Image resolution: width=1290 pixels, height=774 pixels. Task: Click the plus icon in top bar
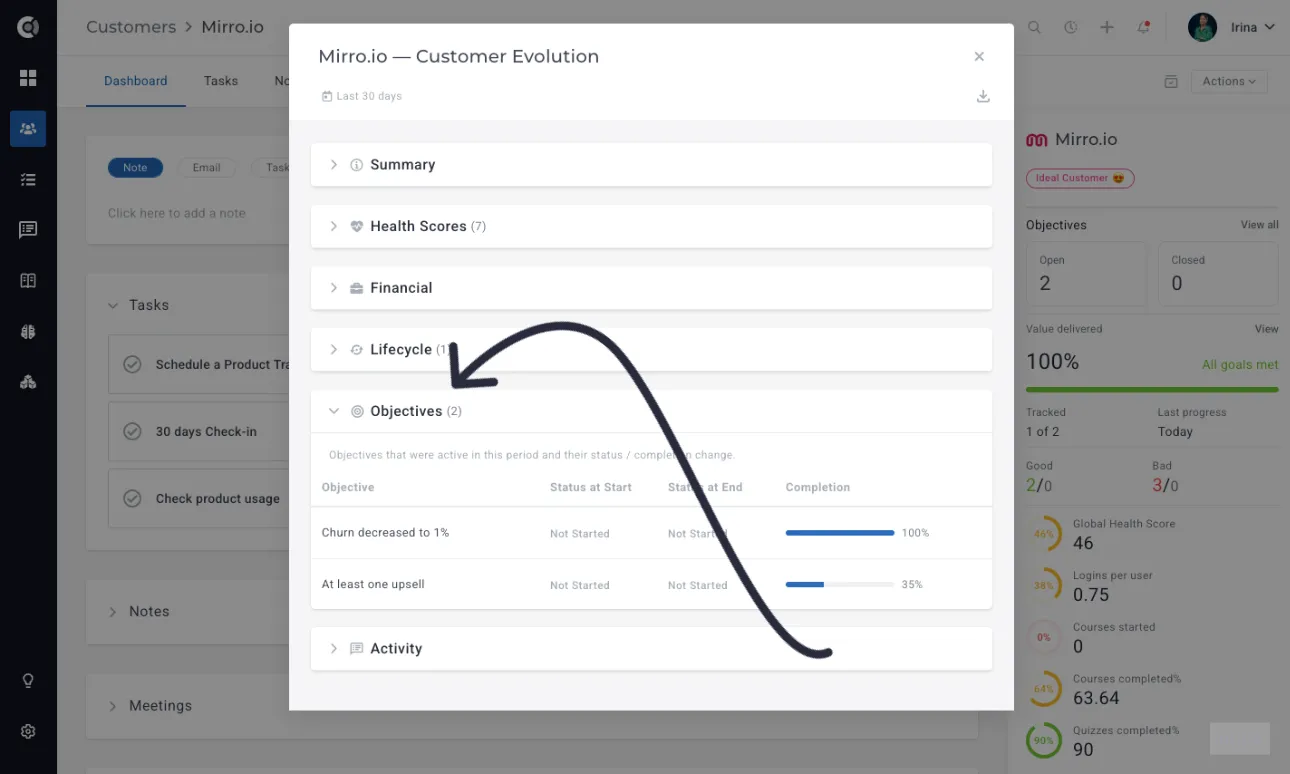tap(1107, 28)
